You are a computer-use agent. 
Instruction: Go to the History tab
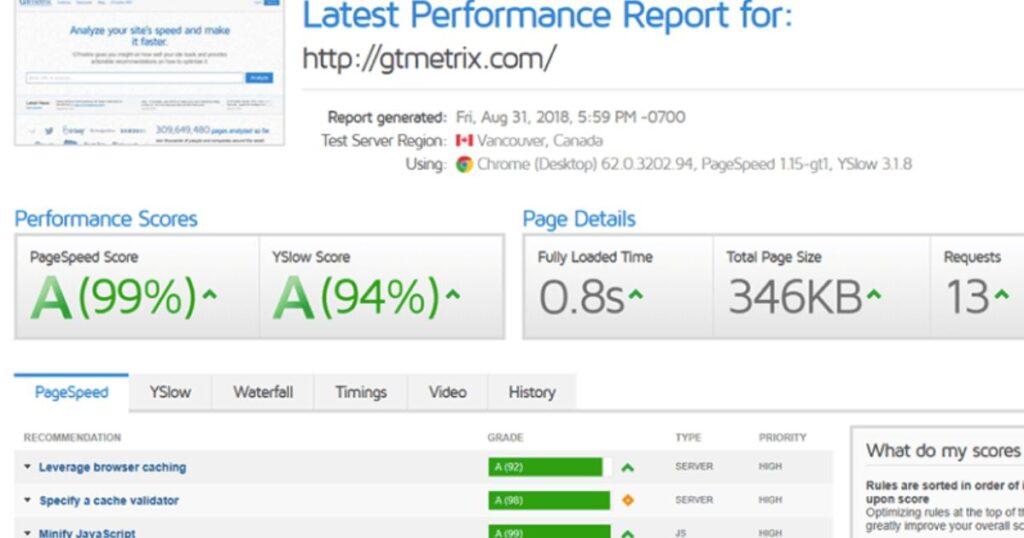coord(531,392)
